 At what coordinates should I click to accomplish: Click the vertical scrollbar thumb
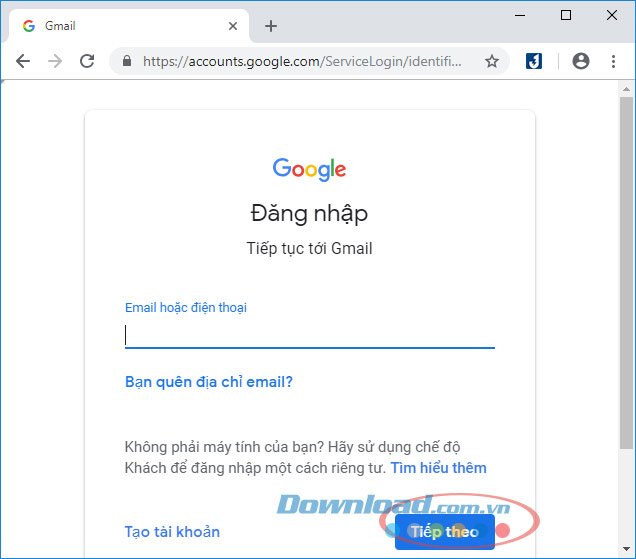pos(626,273)
